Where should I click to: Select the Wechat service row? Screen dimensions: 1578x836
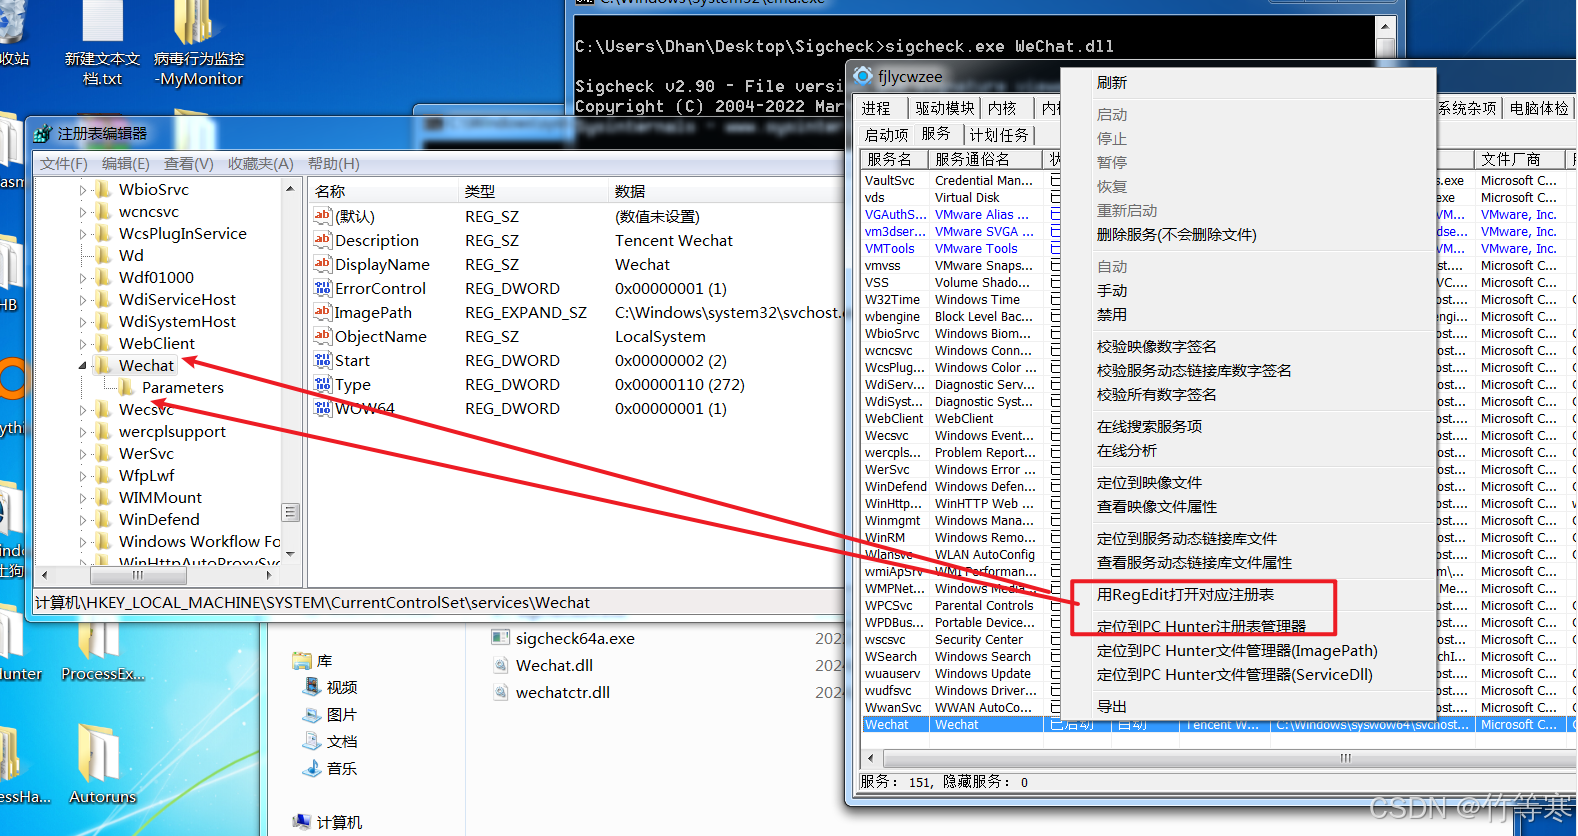(x=1218, y=725)
